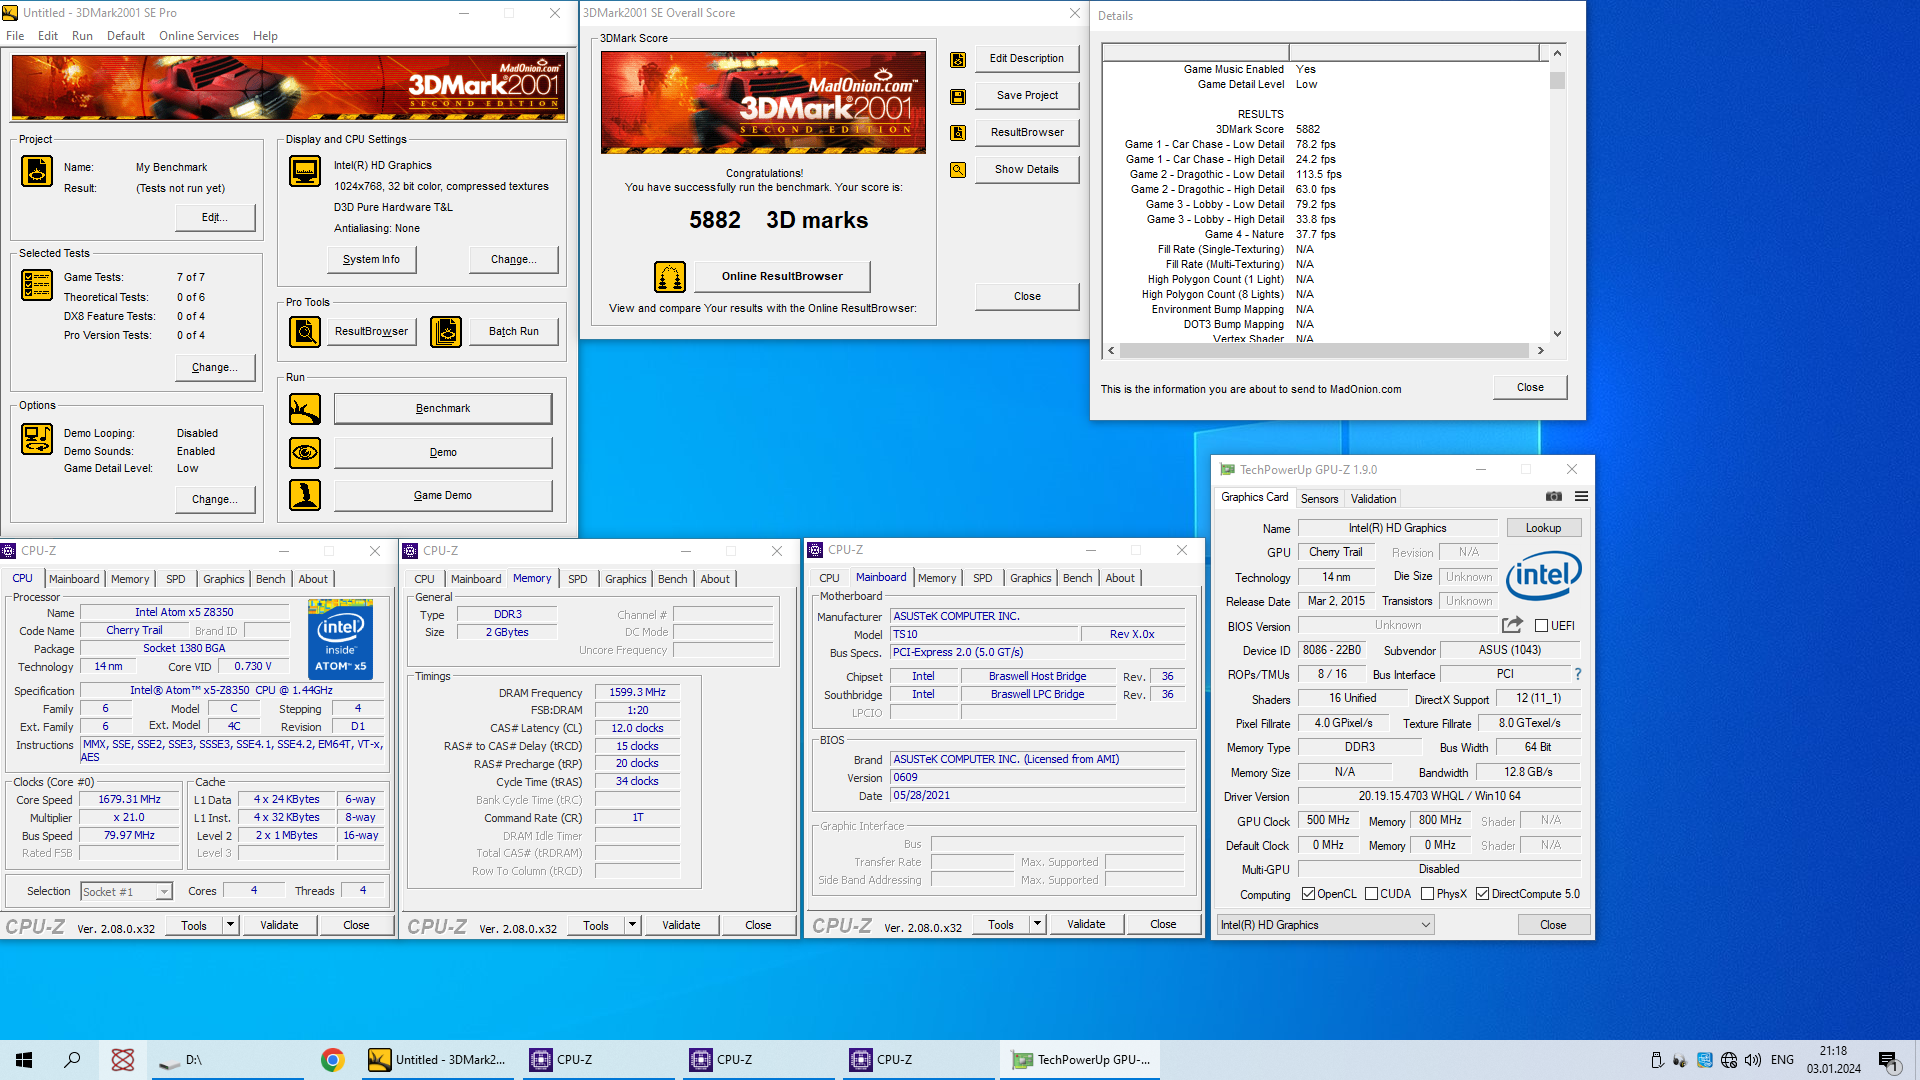Click Change in the Selected Tests group
This screenshot has height=1080, width=1920.
click(x=214, y=367)
